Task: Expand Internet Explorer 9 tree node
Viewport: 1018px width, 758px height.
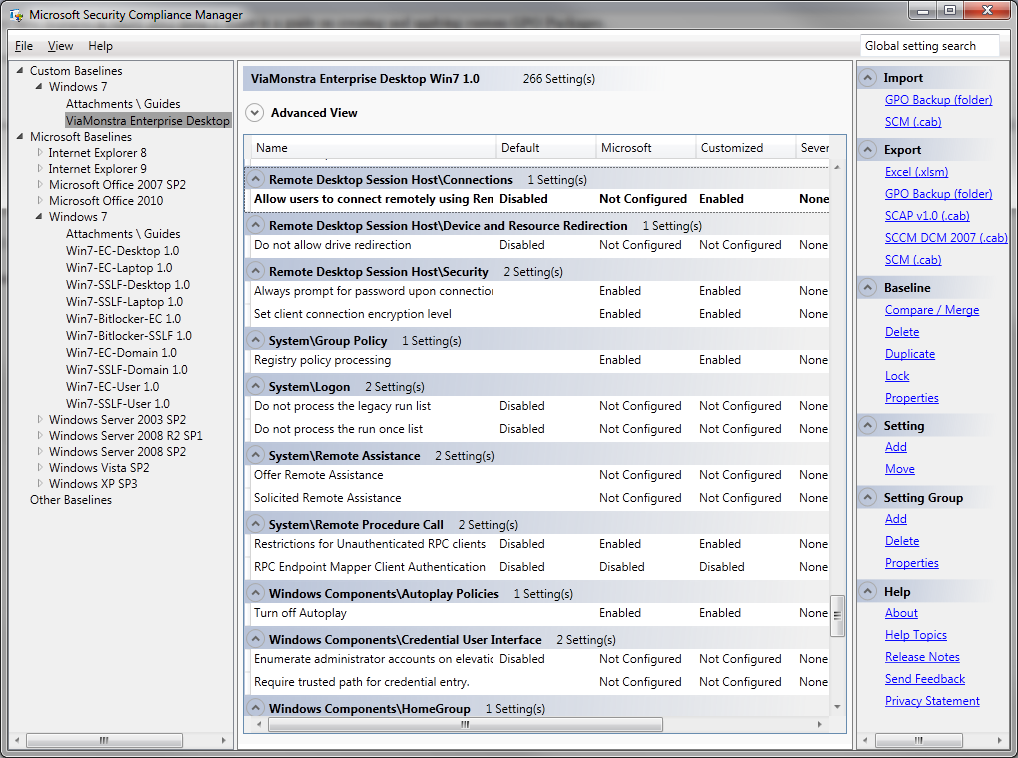Action: click(40, 169)
